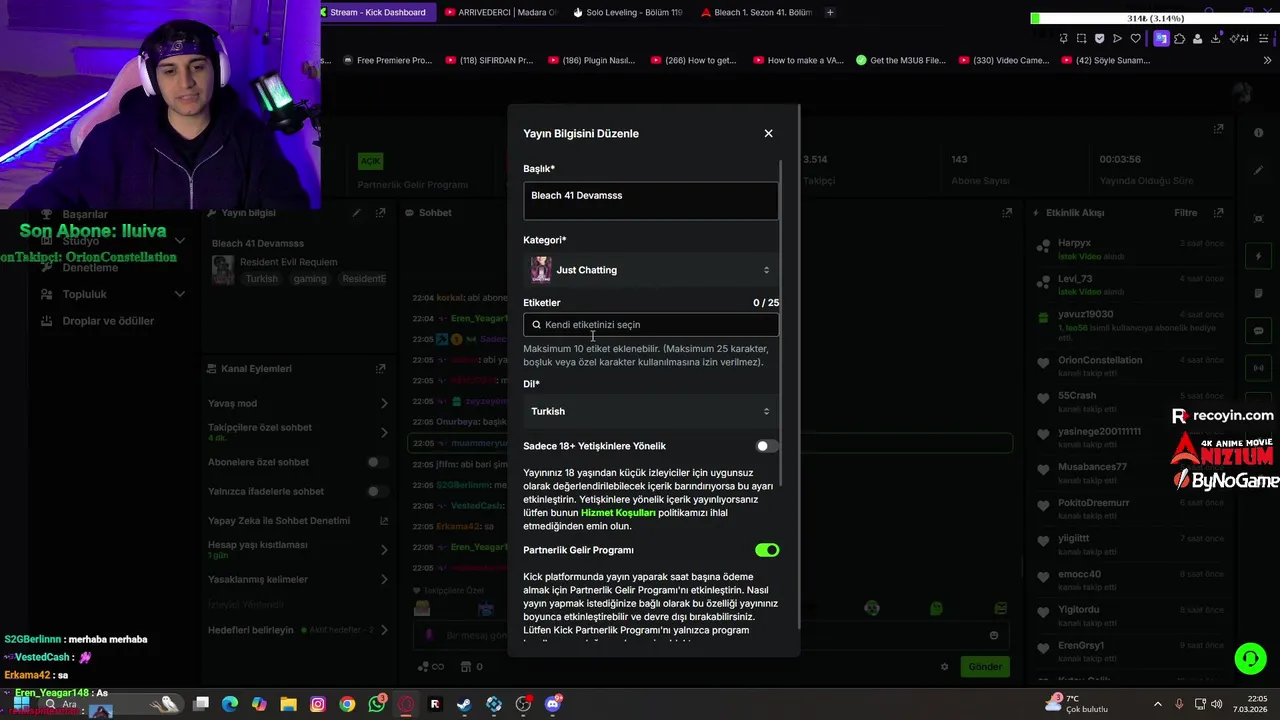
Task: Switch to Stream - Kick Dashboard tab
Action: point(377,12)
